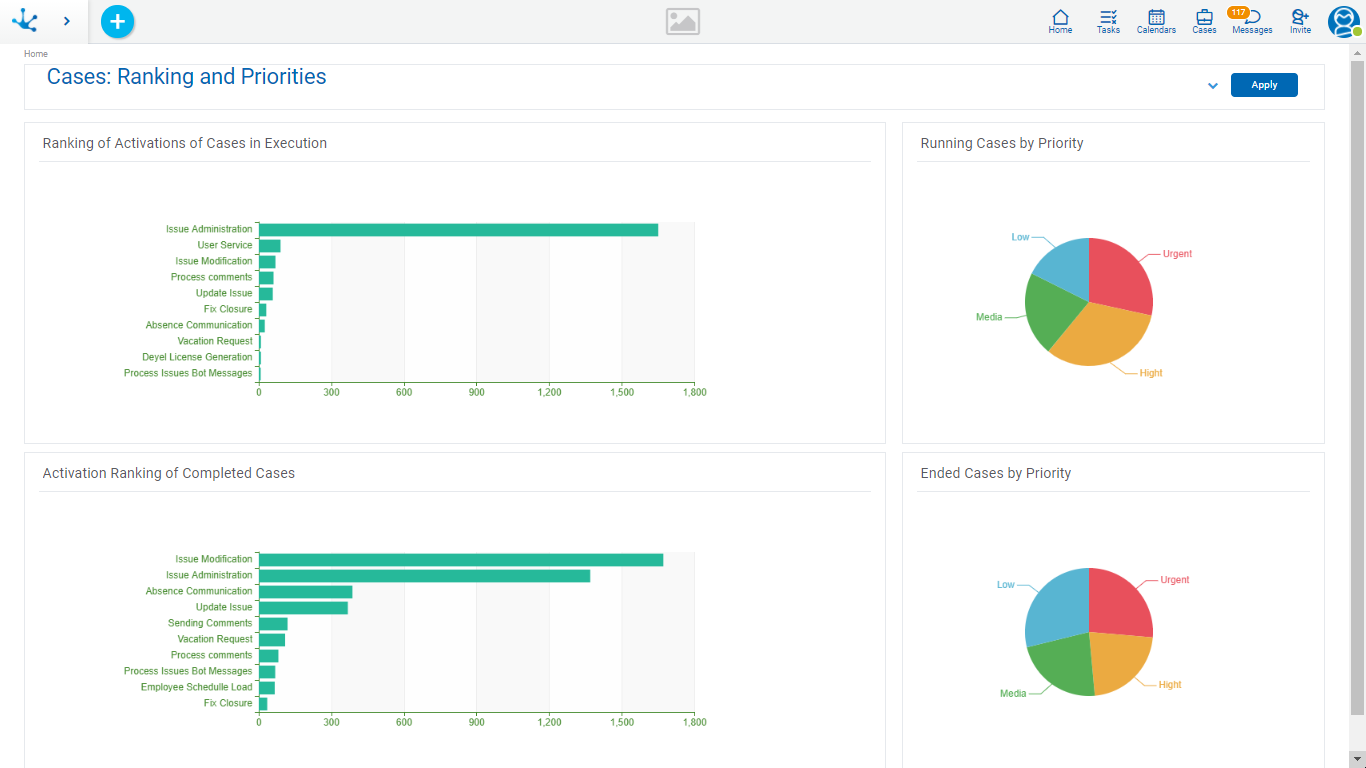Expand the filter dropdown chevron beside Apply
1366x768 pixels.
1212,86
